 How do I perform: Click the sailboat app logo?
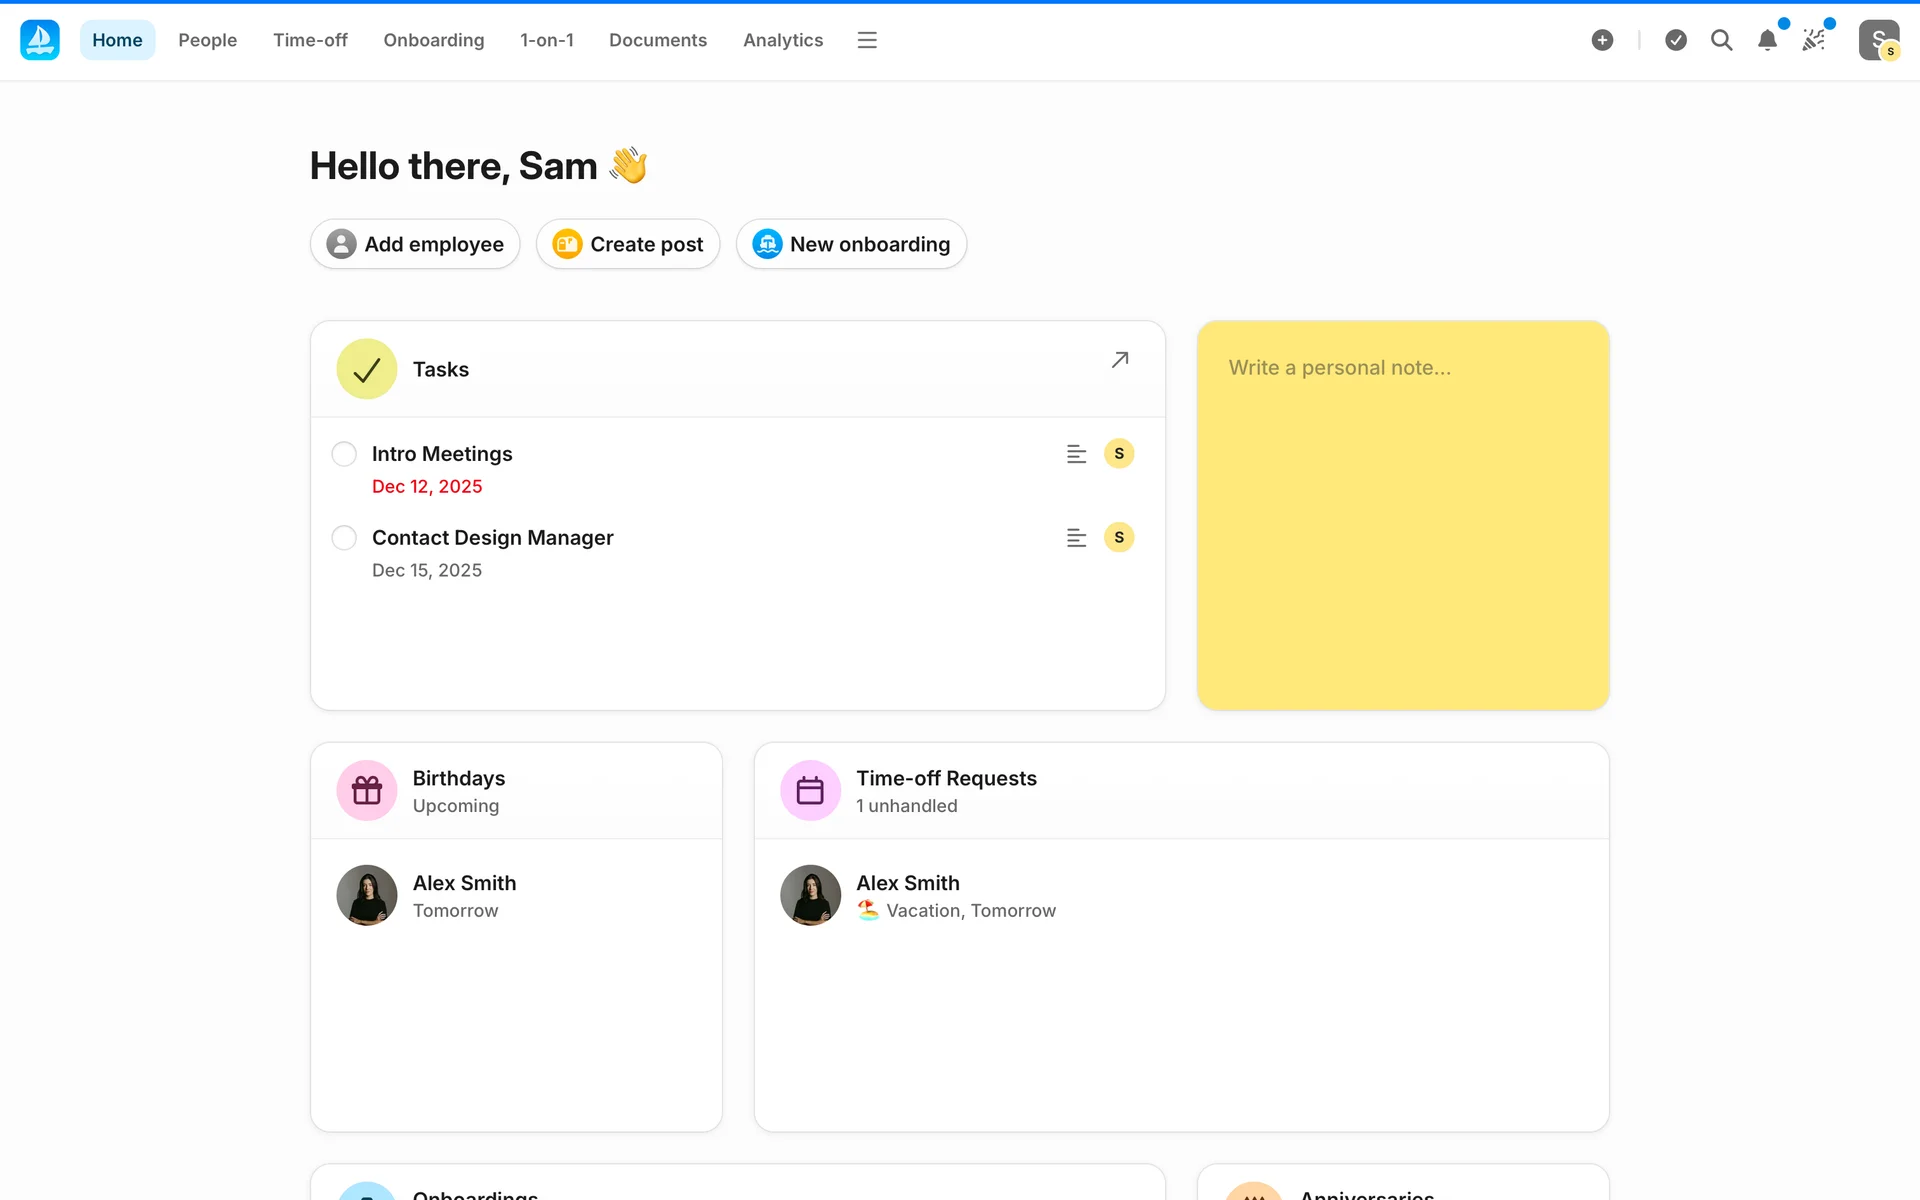[40, 40]
